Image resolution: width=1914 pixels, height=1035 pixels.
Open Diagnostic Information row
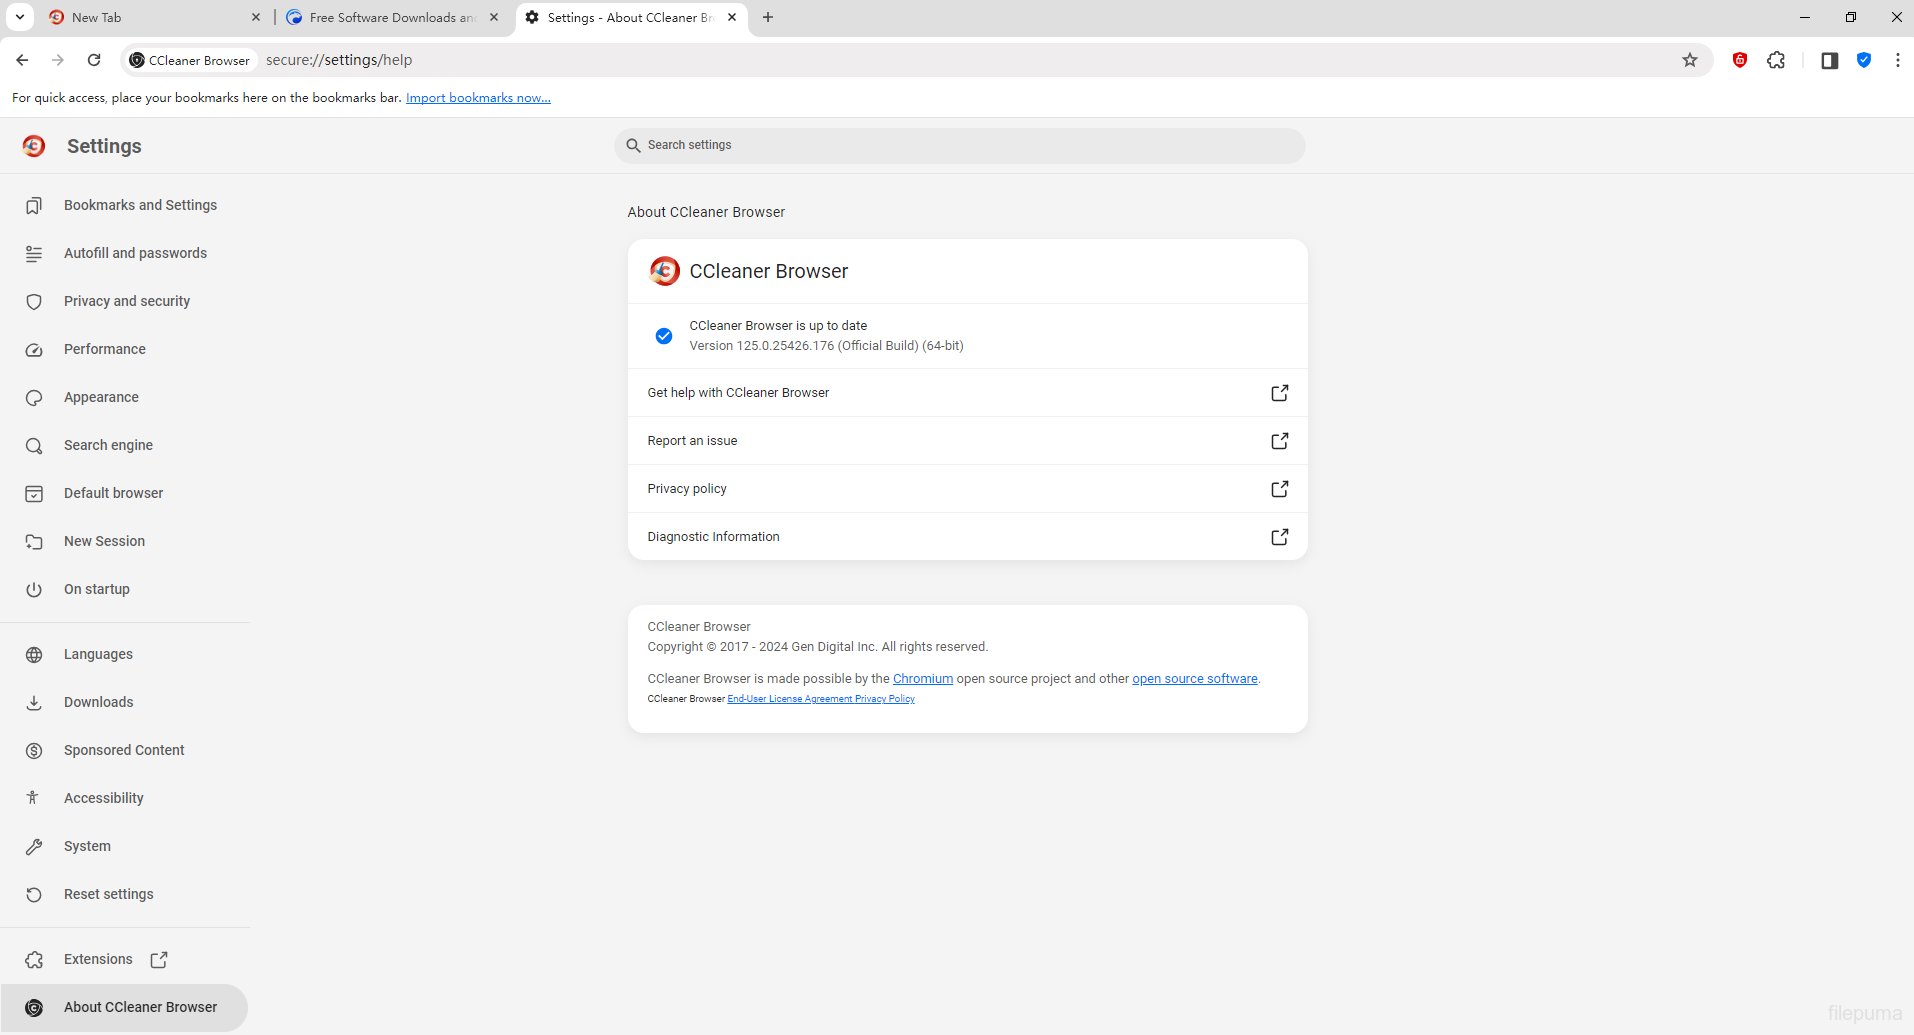967,537
